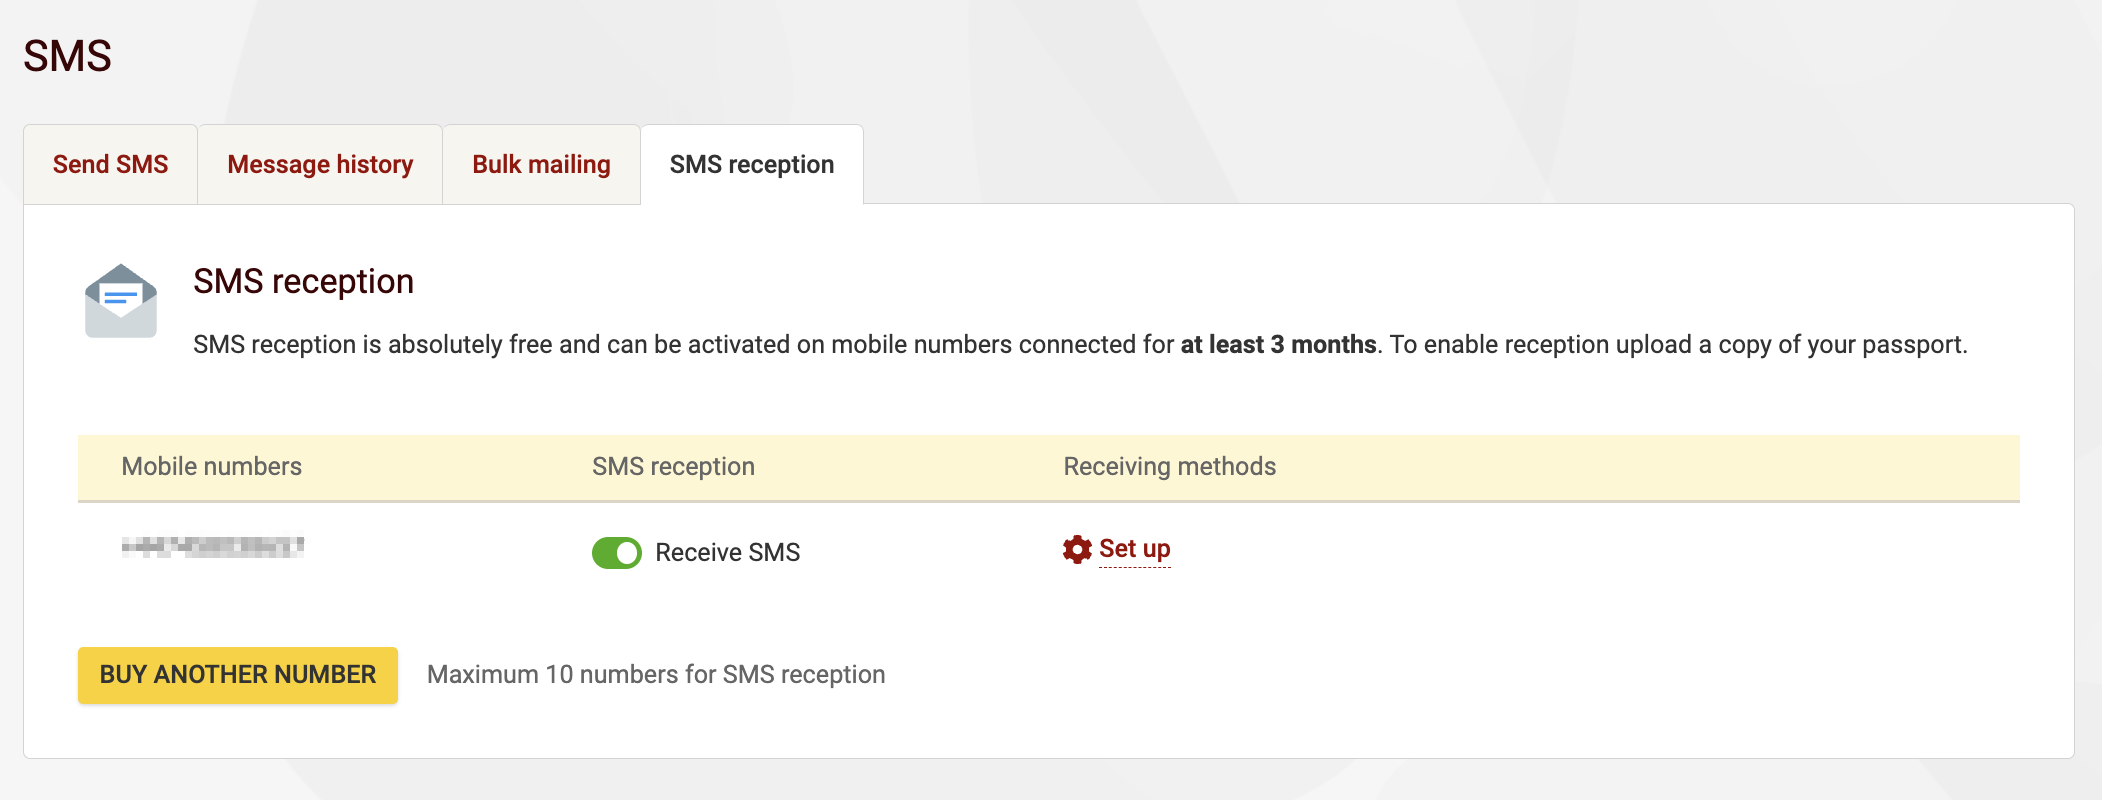
Task: Click the bold at least 3 months text
Action: coord(1279,344)
